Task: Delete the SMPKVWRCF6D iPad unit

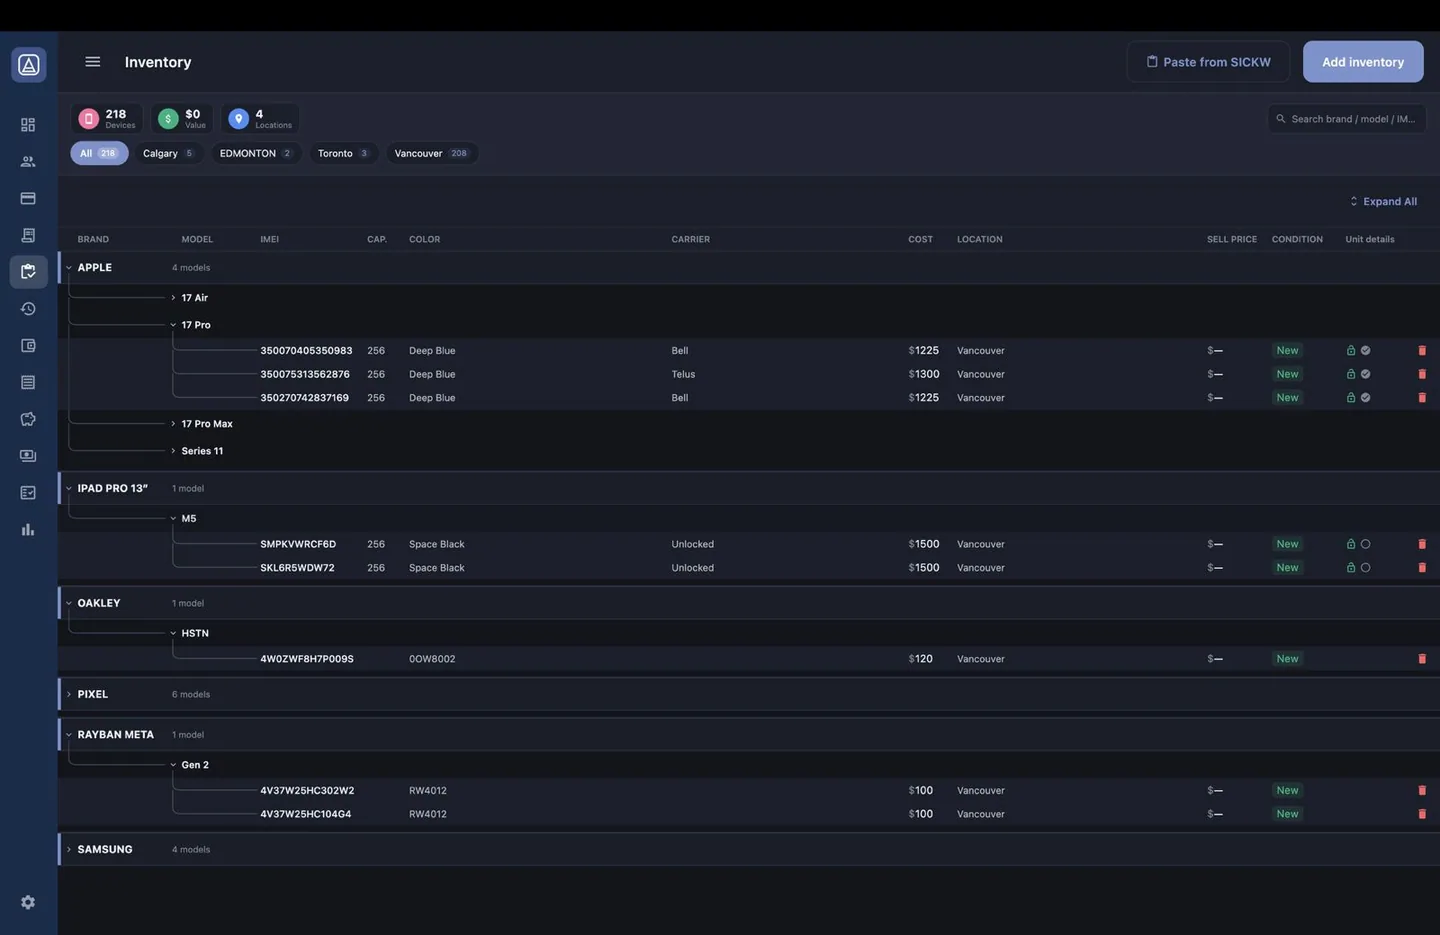Action: click(x=1422, y=544)
